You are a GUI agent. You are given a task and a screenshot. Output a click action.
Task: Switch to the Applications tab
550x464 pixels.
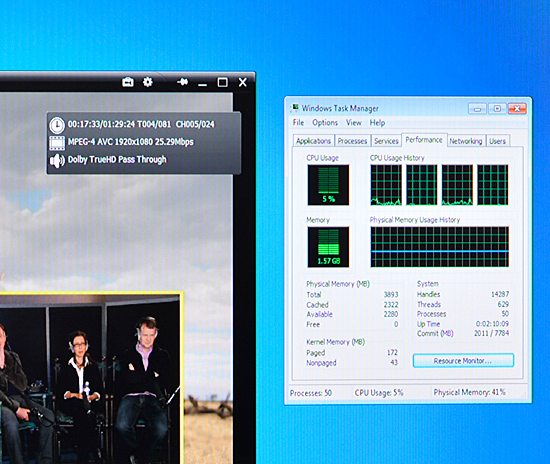314,141
